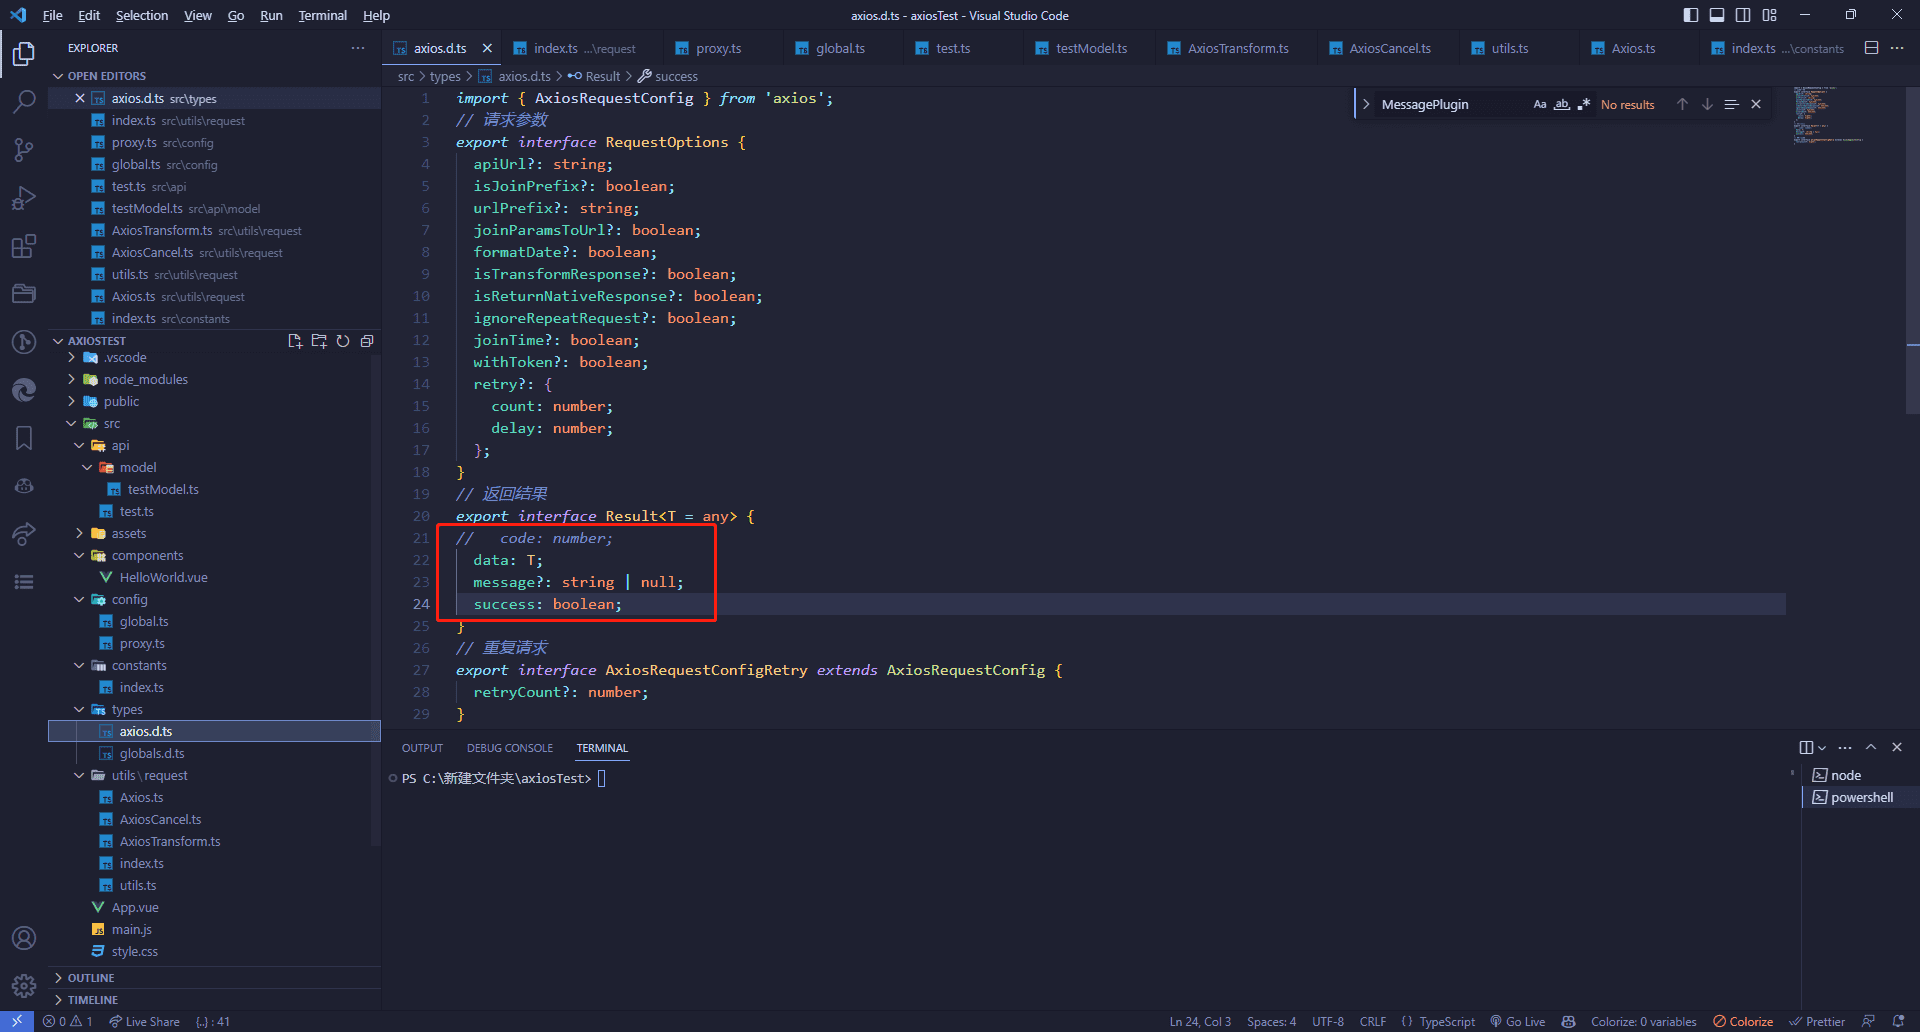Change TypeScript language mode in status bar
The image size is (1920, 1032).
pos(1447,1021)
